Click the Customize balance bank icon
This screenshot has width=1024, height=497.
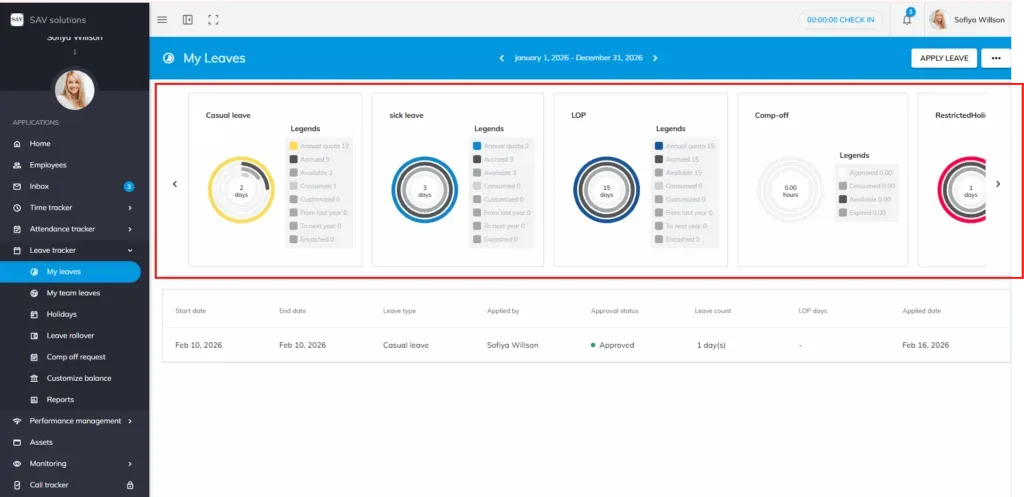34,378
